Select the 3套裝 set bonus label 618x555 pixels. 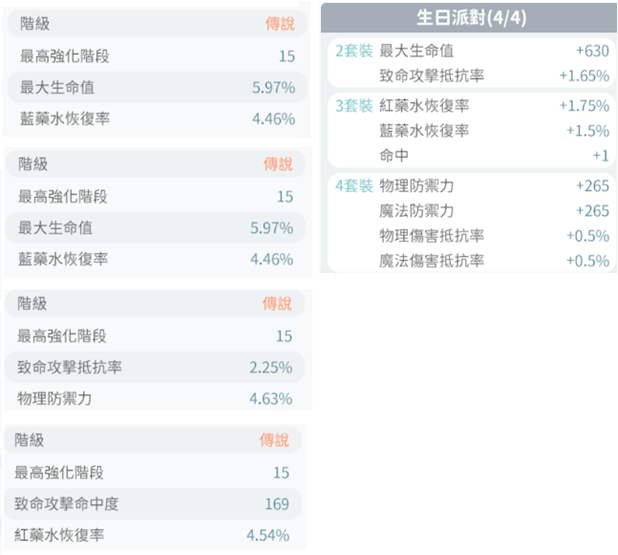354,106
